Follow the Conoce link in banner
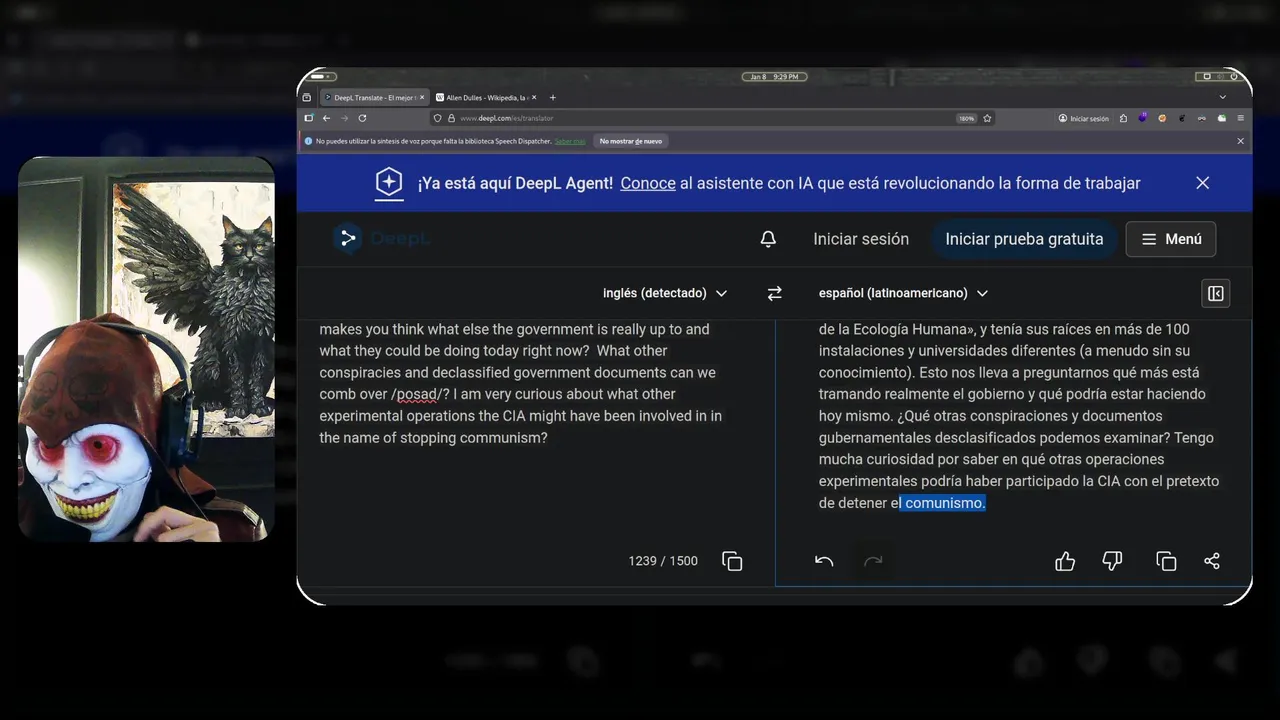The image size is (1280, 720). [648, 183]
